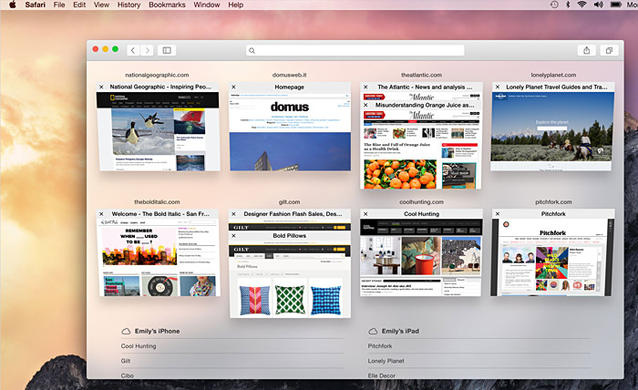Click the lonelyplanet.com site label
The height and width of the screenshot is (390, 638).
tap(553, 75)
